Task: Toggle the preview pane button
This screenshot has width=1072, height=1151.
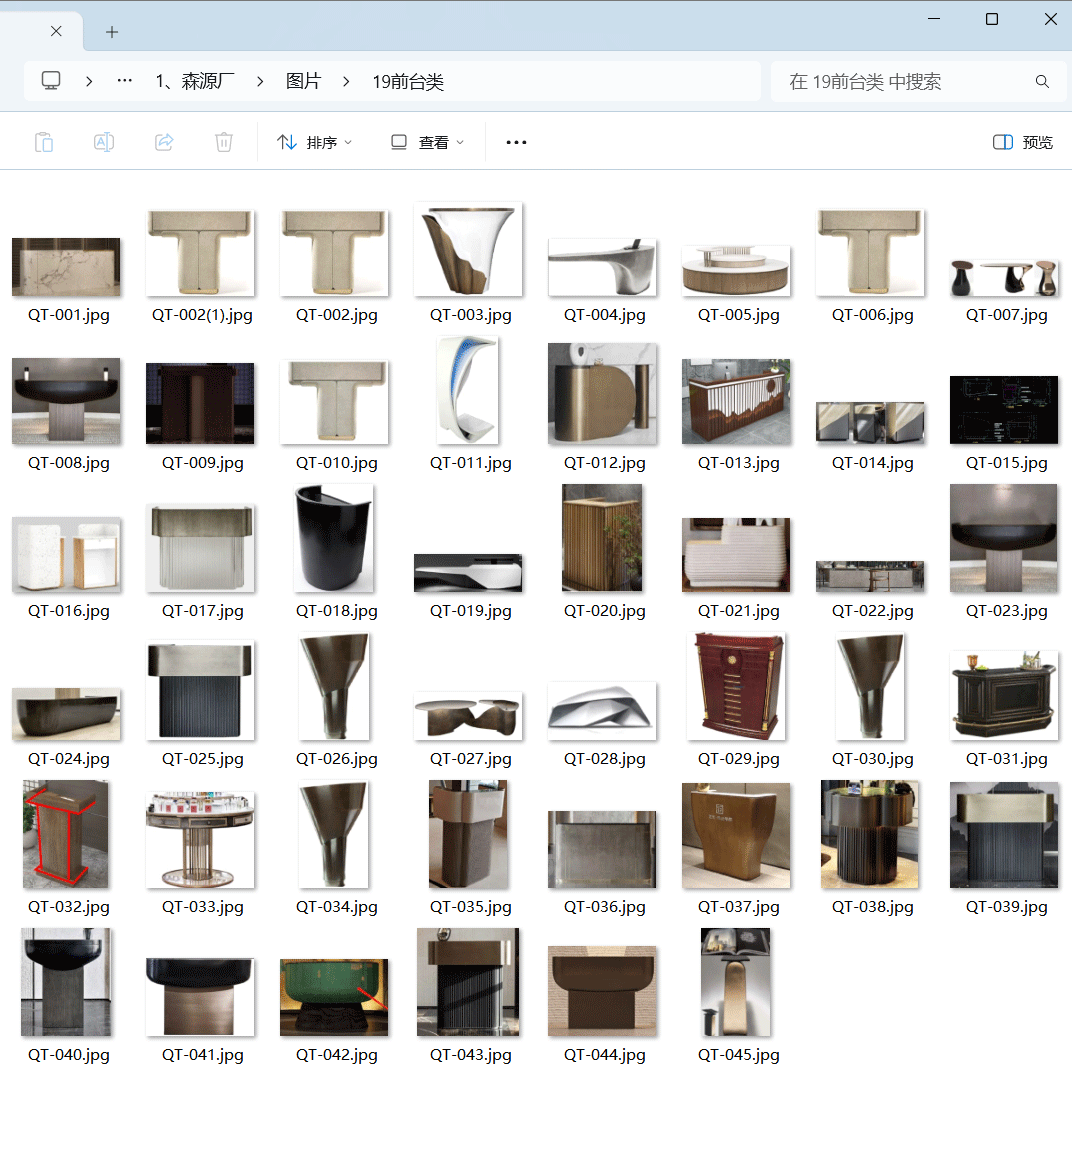Action: (1022, 142)
